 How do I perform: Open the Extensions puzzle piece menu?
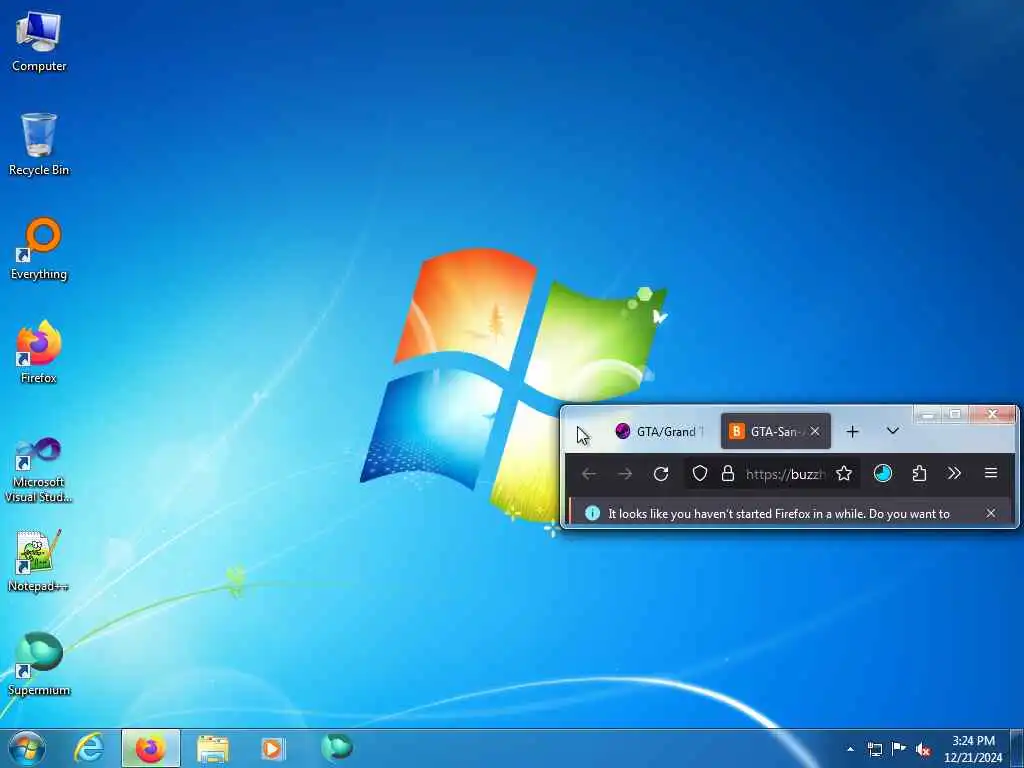point(920,473)
